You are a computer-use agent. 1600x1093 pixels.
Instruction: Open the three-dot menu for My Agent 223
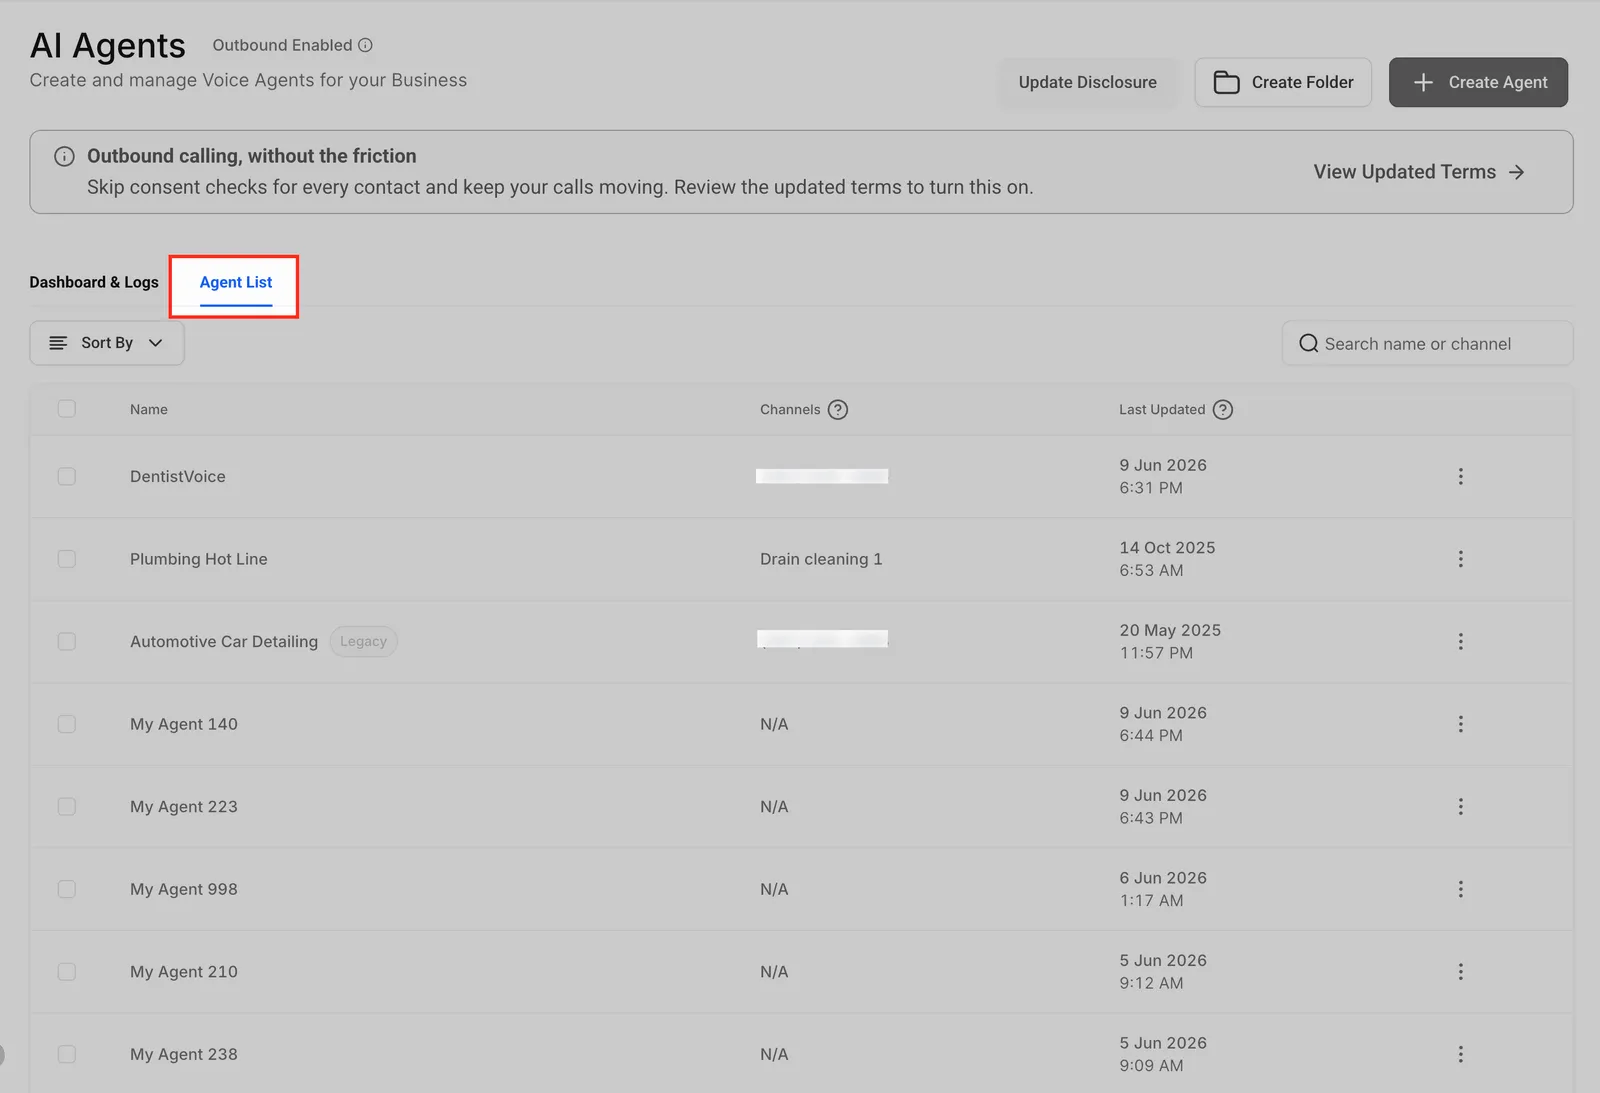1461,807
